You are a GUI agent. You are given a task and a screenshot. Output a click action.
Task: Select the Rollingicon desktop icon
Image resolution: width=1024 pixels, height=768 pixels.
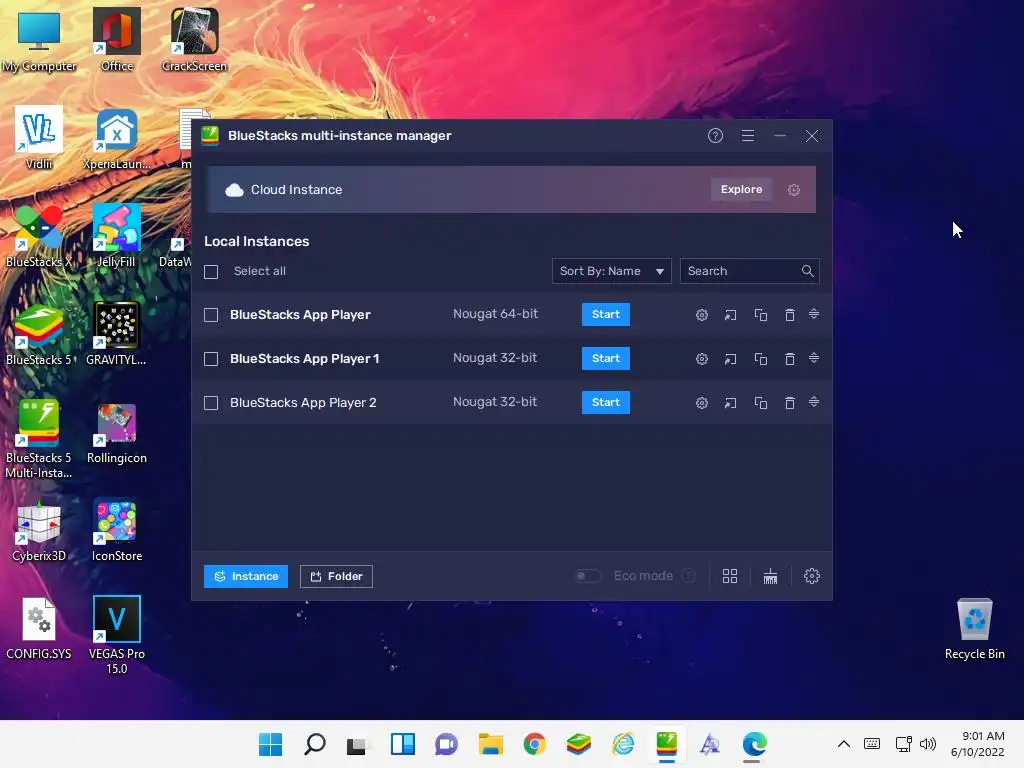coord(116,432)
